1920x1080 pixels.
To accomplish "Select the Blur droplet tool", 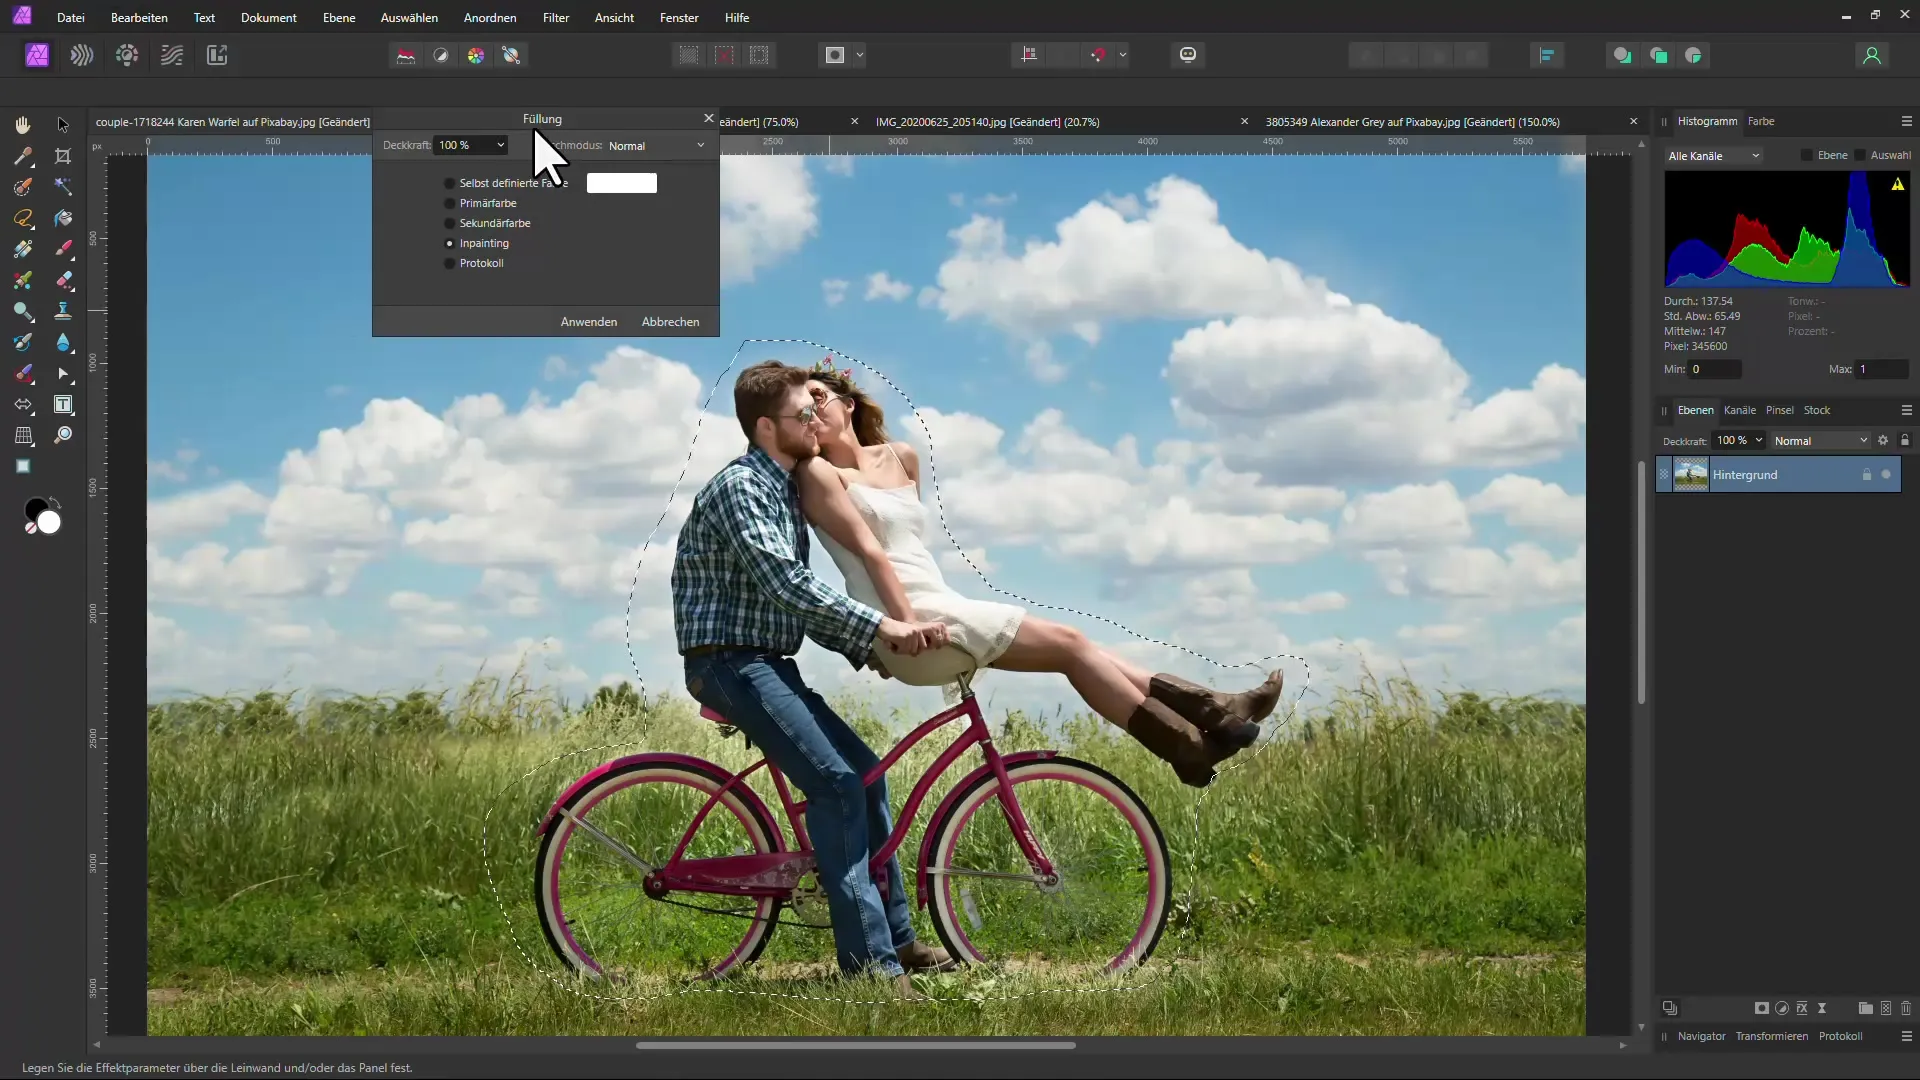I will 63,342.
